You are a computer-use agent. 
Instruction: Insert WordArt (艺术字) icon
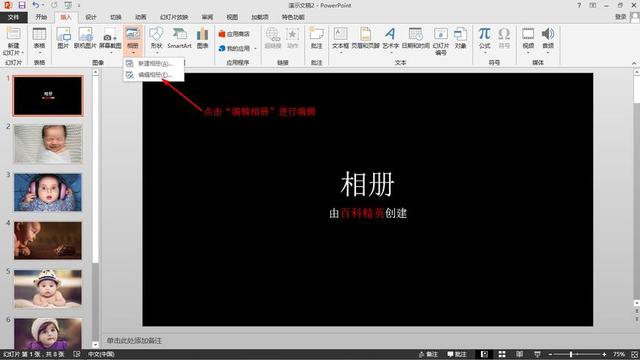pyautogui.click(x=390, y=40)
